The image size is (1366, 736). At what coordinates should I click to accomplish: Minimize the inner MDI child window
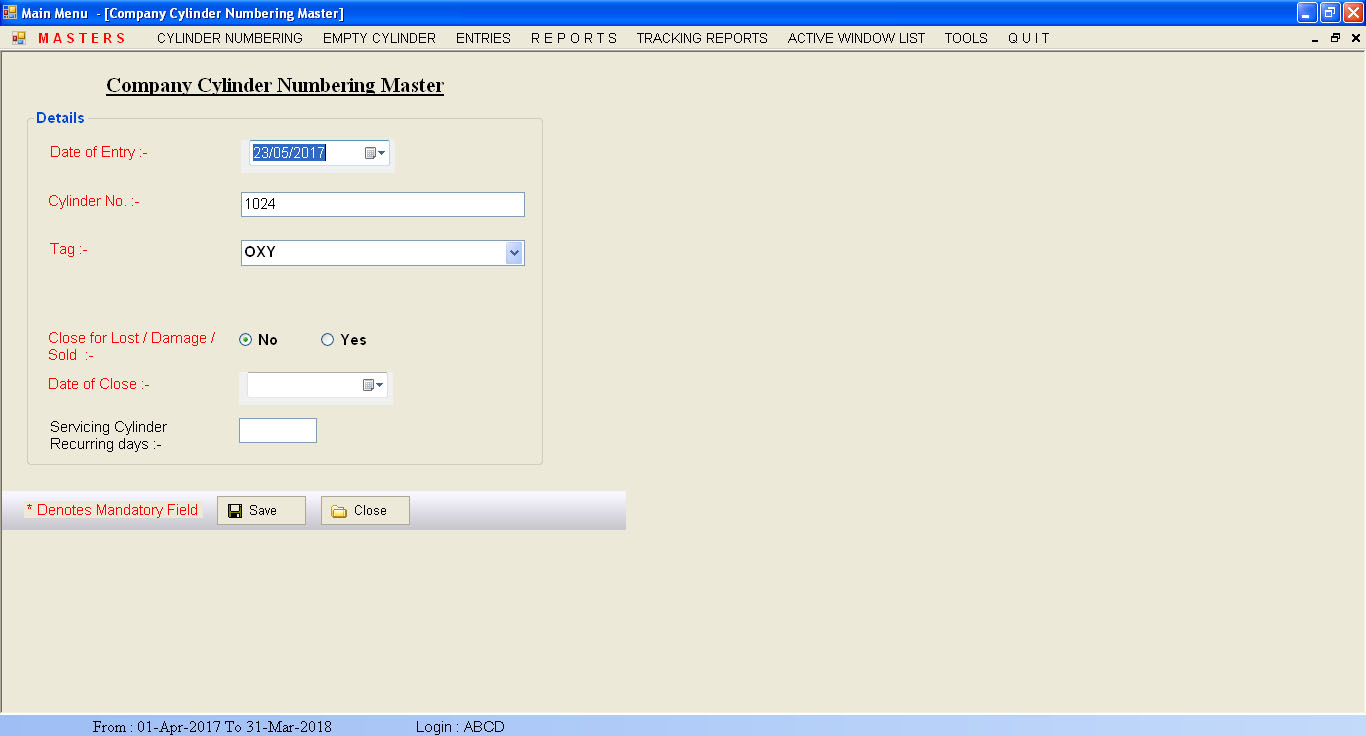coord(1314,38)
